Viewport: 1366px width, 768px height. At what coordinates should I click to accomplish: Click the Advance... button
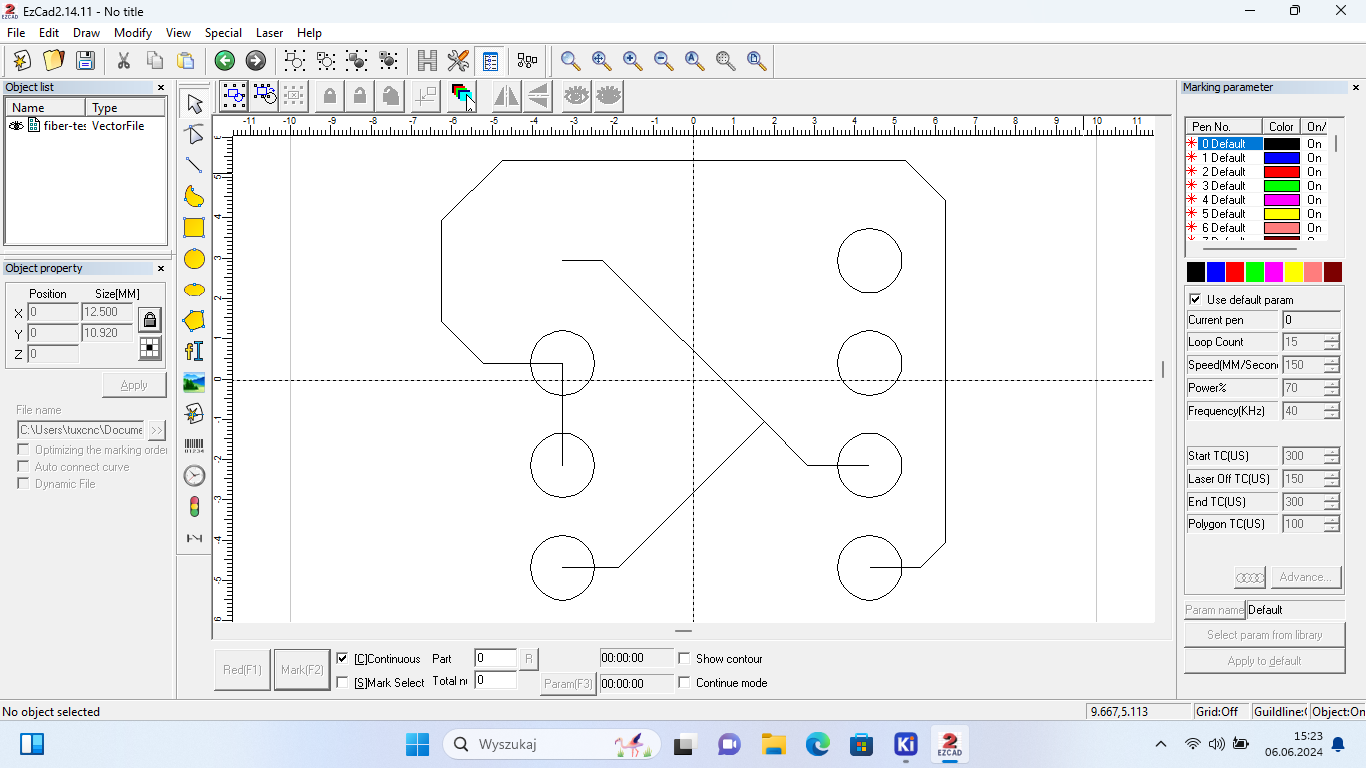tap(1305, 577)
